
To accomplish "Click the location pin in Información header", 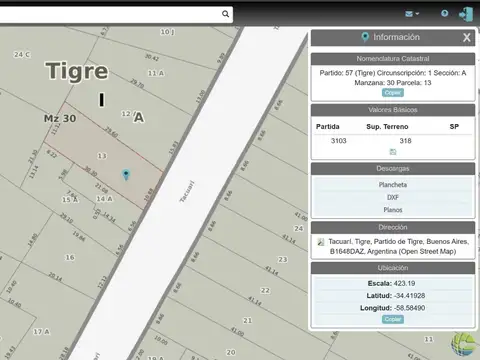I will 365,37.
